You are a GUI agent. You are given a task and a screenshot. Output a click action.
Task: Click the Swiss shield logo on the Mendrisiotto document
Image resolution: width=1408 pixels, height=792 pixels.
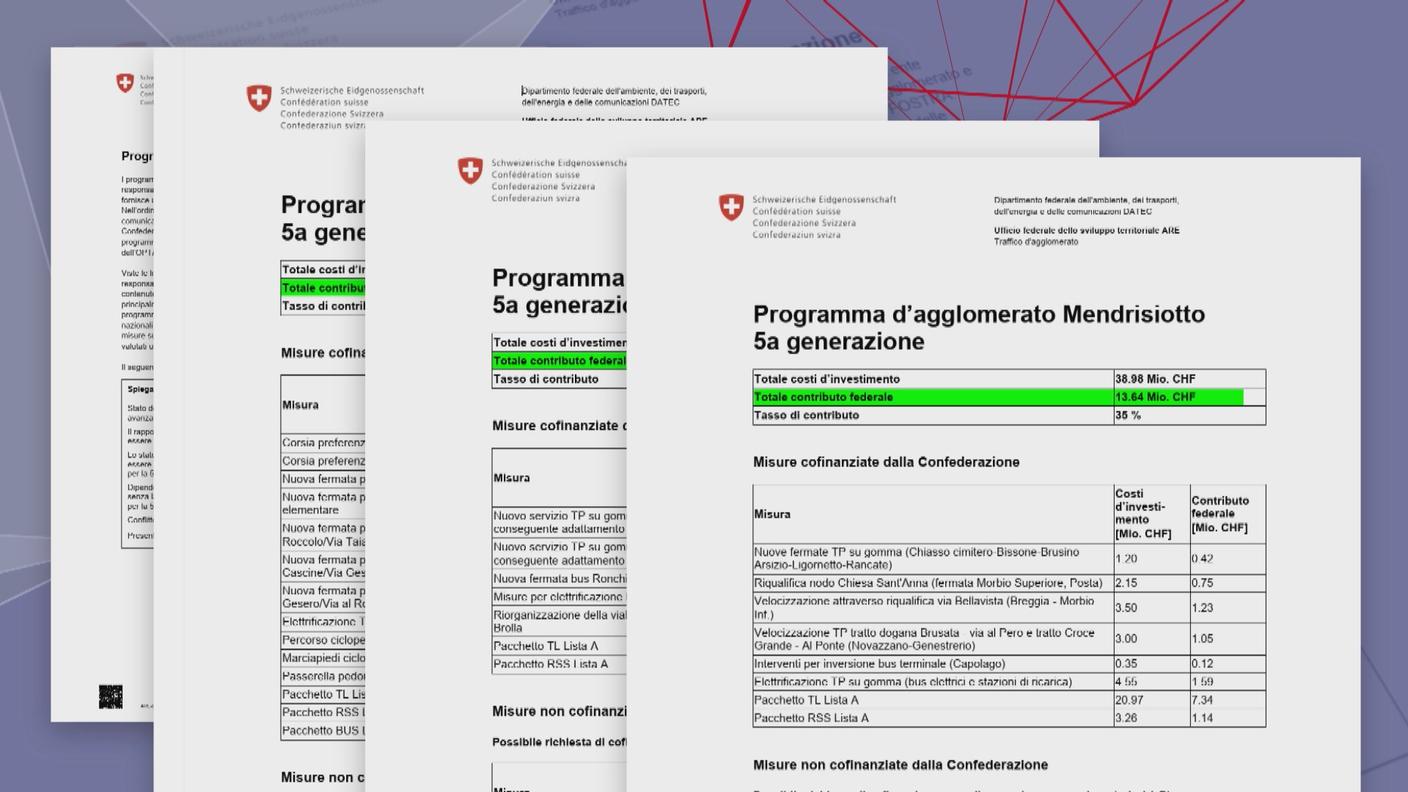(731, 208)
